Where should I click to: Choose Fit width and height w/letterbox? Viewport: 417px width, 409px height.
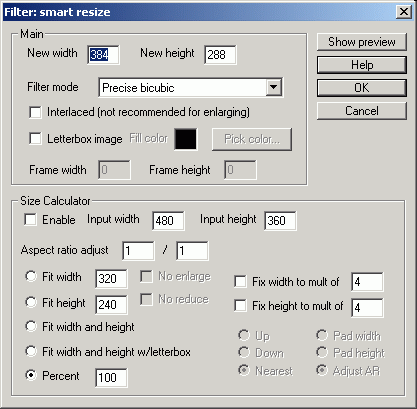coord(31,351)
